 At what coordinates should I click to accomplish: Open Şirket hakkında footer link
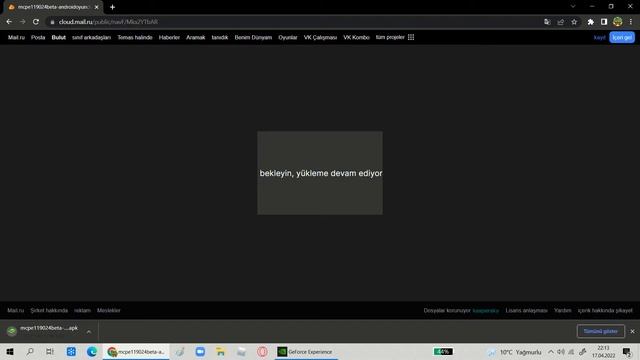(49, 310)
